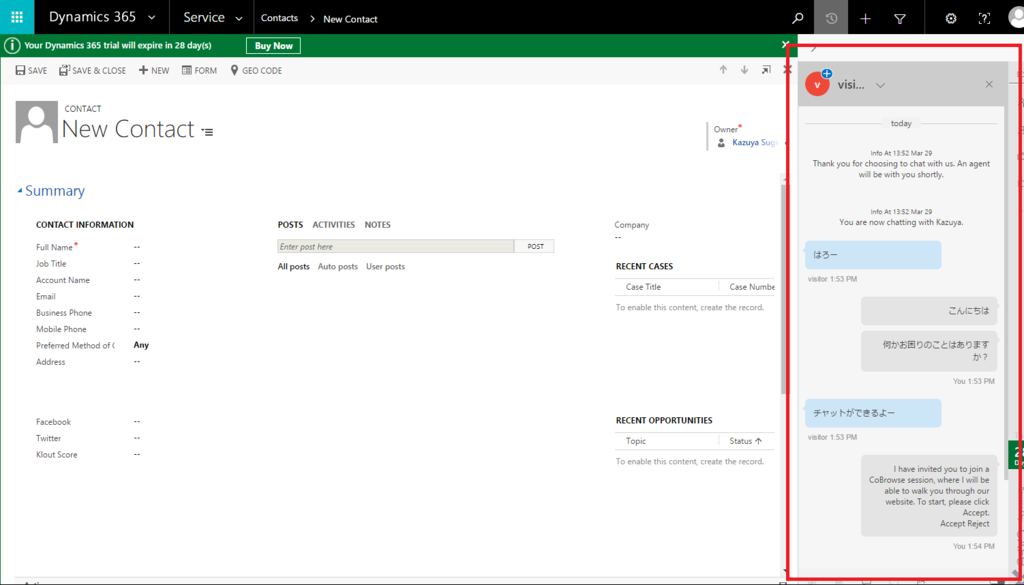Click the Enter post here field

click(396, 247)
